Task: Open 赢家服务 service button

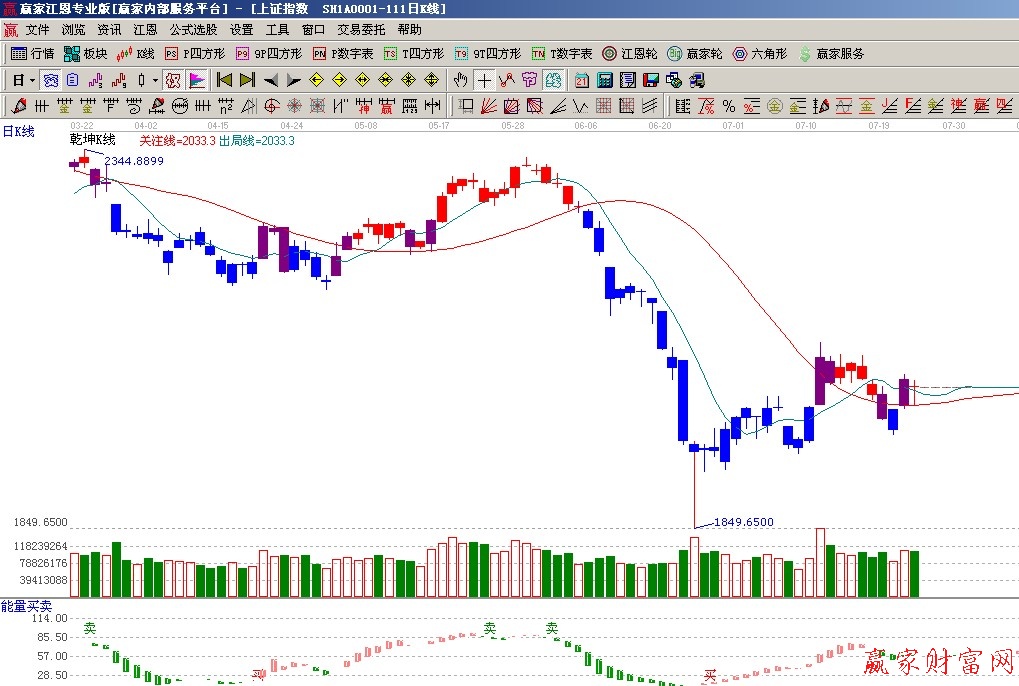Action: 830,53
